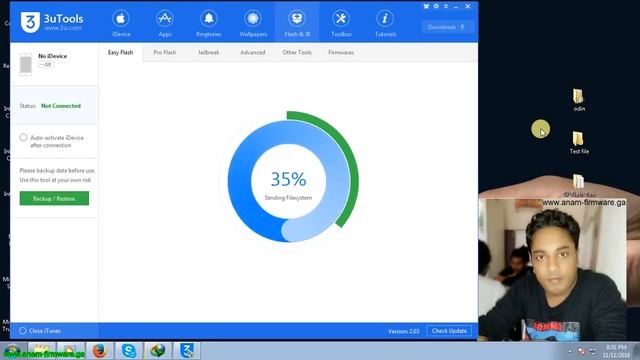Toggle Auto-activate iDevice after connection

(23, 138)
